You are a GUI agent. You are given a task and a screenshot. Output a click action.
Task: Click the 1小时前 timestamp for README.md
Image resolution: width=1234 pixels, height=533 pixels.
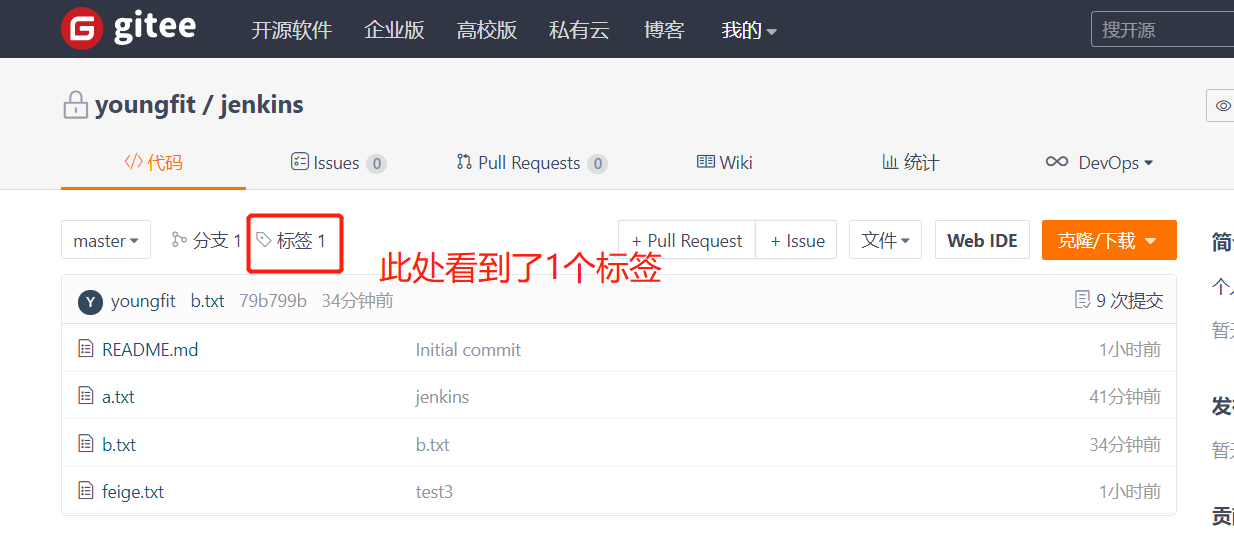point(1130,349)
